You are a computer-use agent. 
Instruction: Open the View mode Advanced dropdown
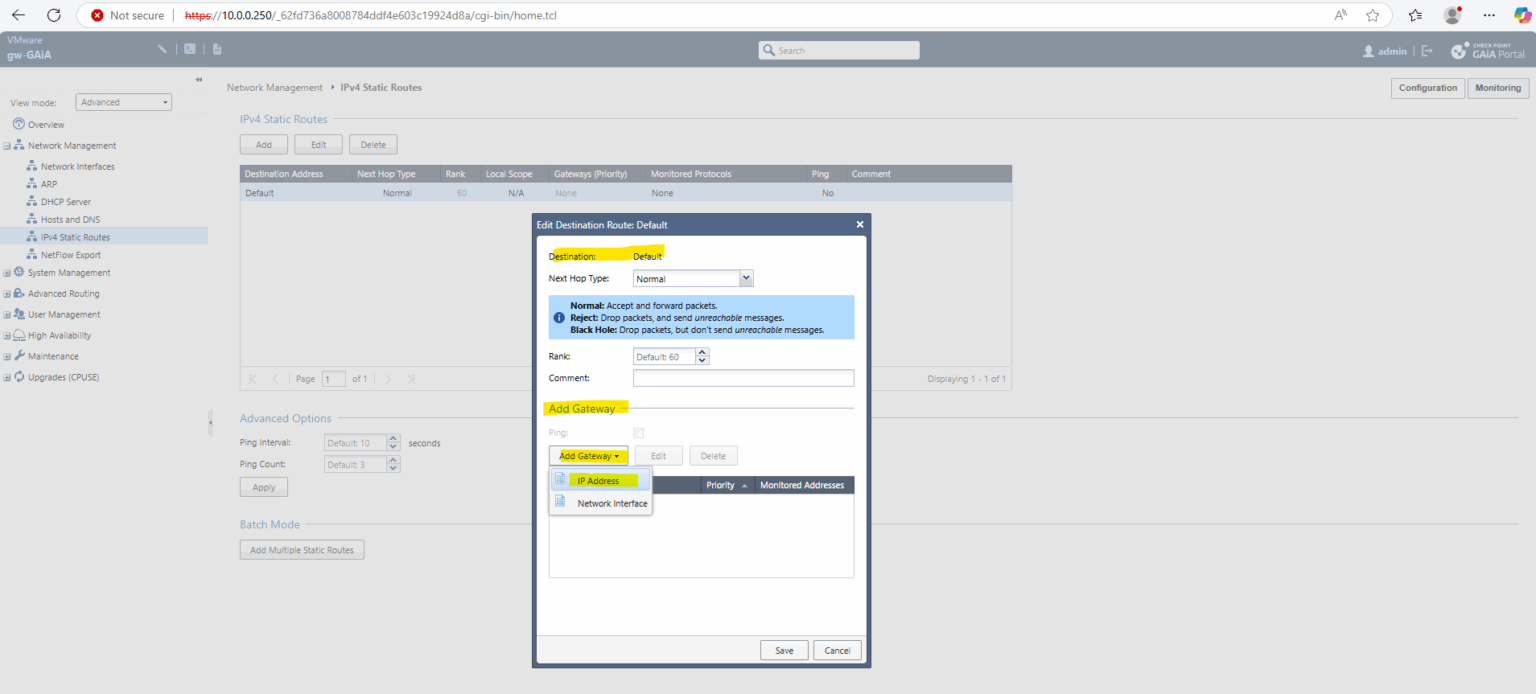point(122,101)
